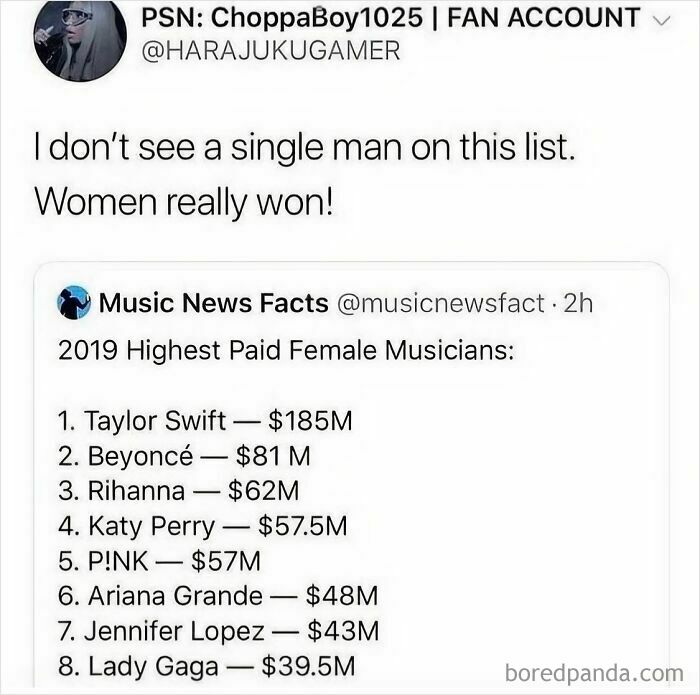The height and width of the screenshot is (695, 700).
Task: Open the @HARAJUKUGAMER handle
Action: click(x=271, y=50)
